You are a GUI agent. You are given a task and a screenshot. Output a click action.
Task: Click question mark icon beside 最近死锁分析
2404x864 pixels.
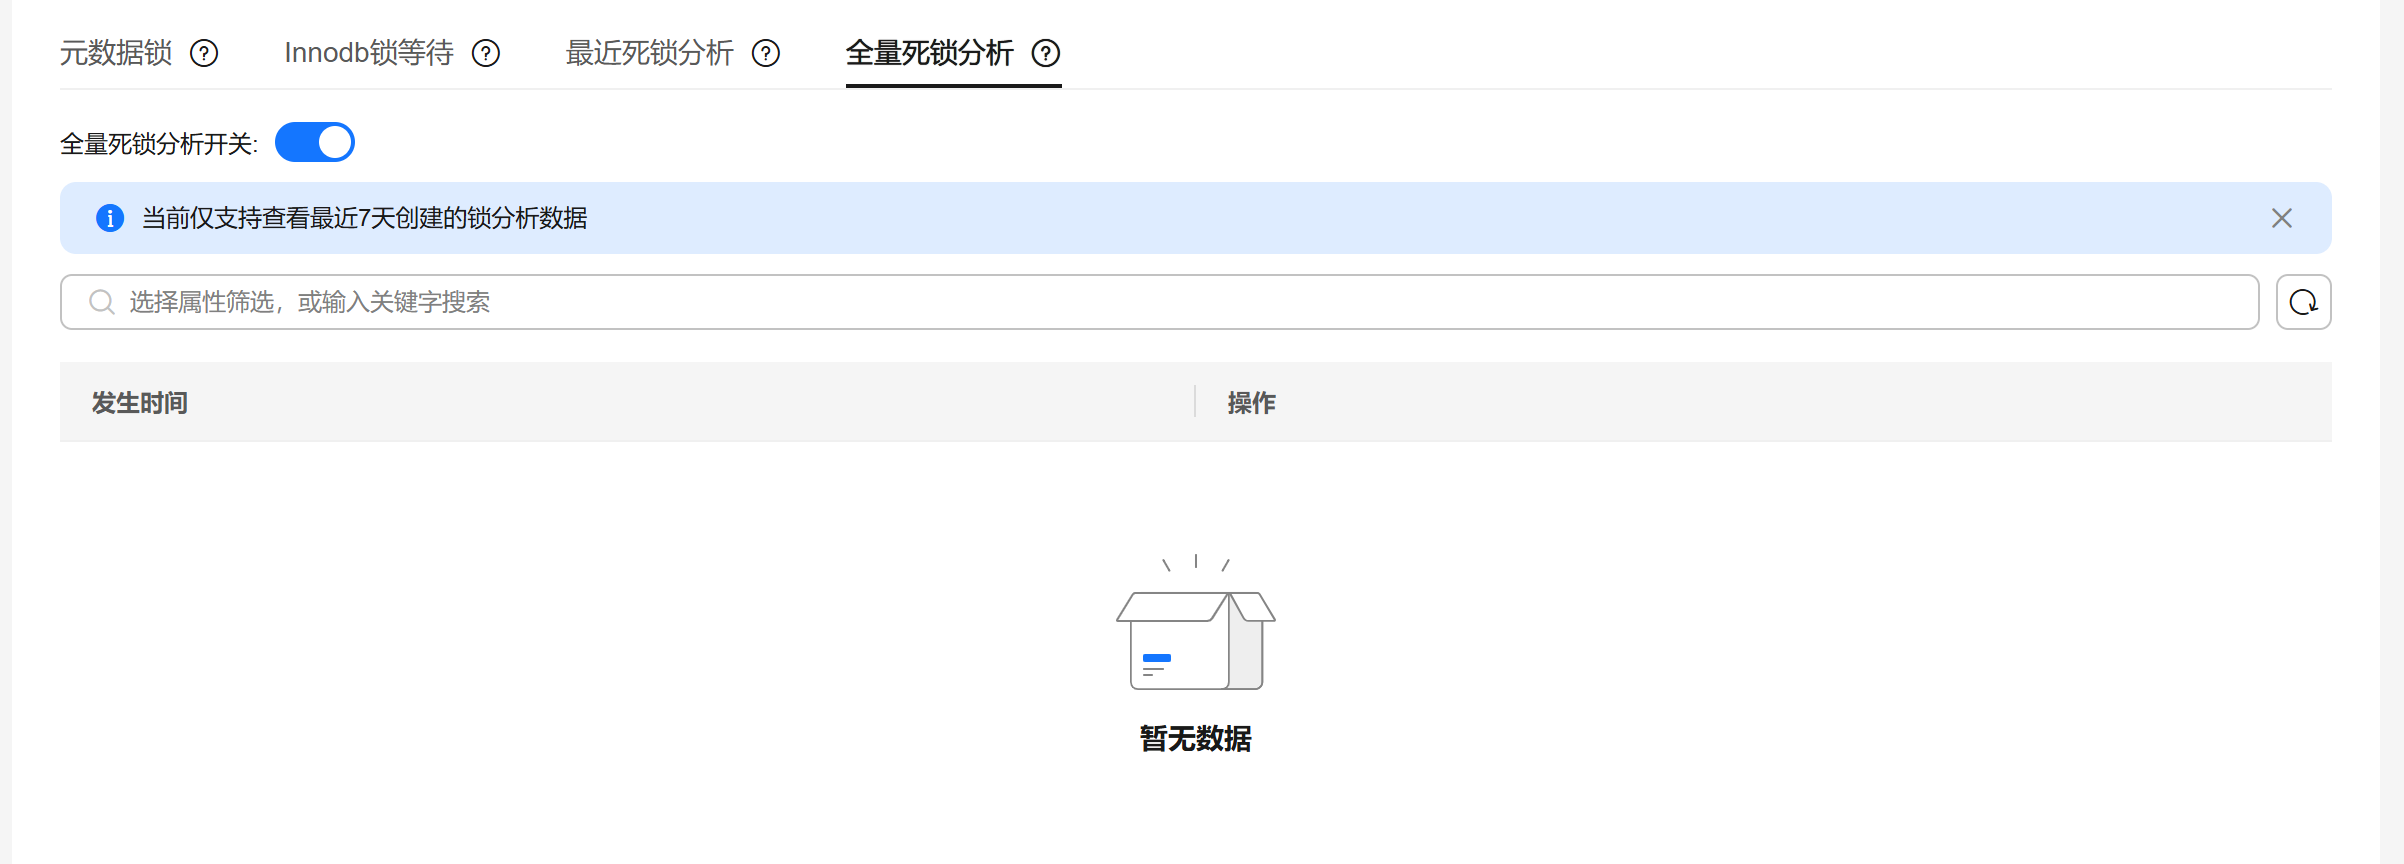click(x=766, y=53)
